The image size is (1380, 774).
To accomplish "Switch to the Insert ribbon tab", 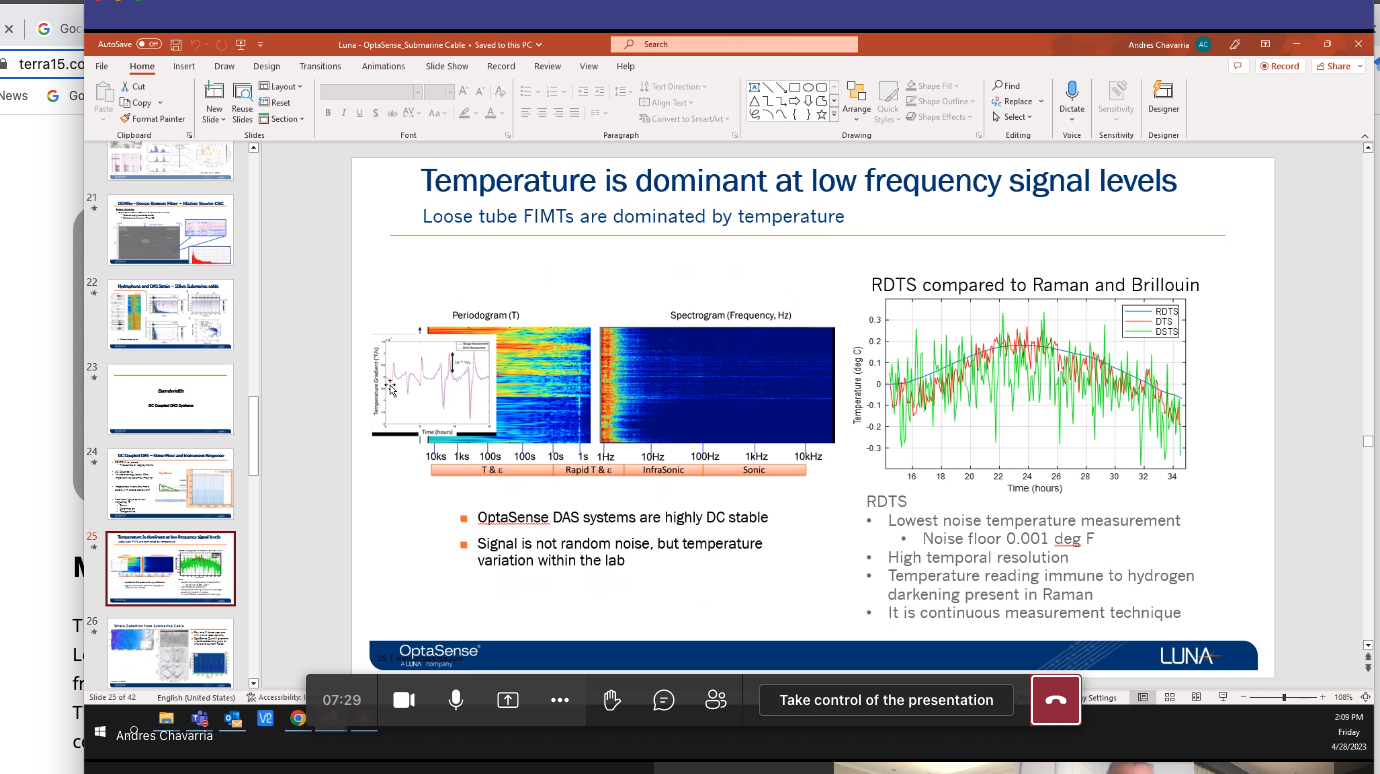I will [184, 66].
